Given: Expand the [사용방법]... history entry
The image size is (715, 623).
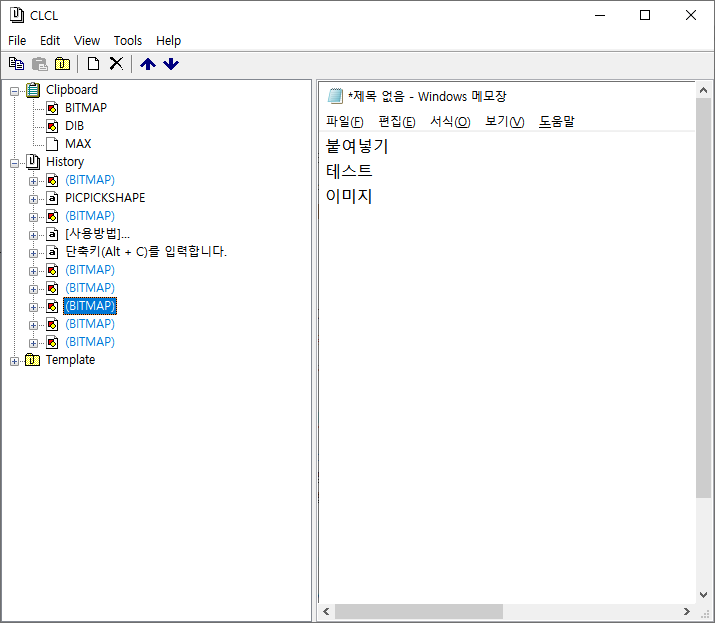Looking at the screenshot, I should coord(33,235).
